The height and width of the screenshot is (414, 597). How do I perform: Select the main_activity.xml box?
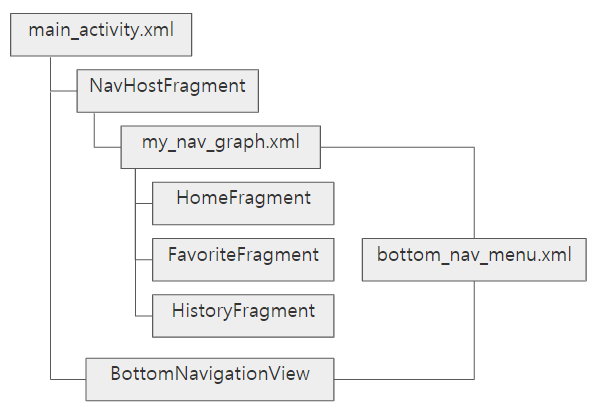(x=101, y=35)
